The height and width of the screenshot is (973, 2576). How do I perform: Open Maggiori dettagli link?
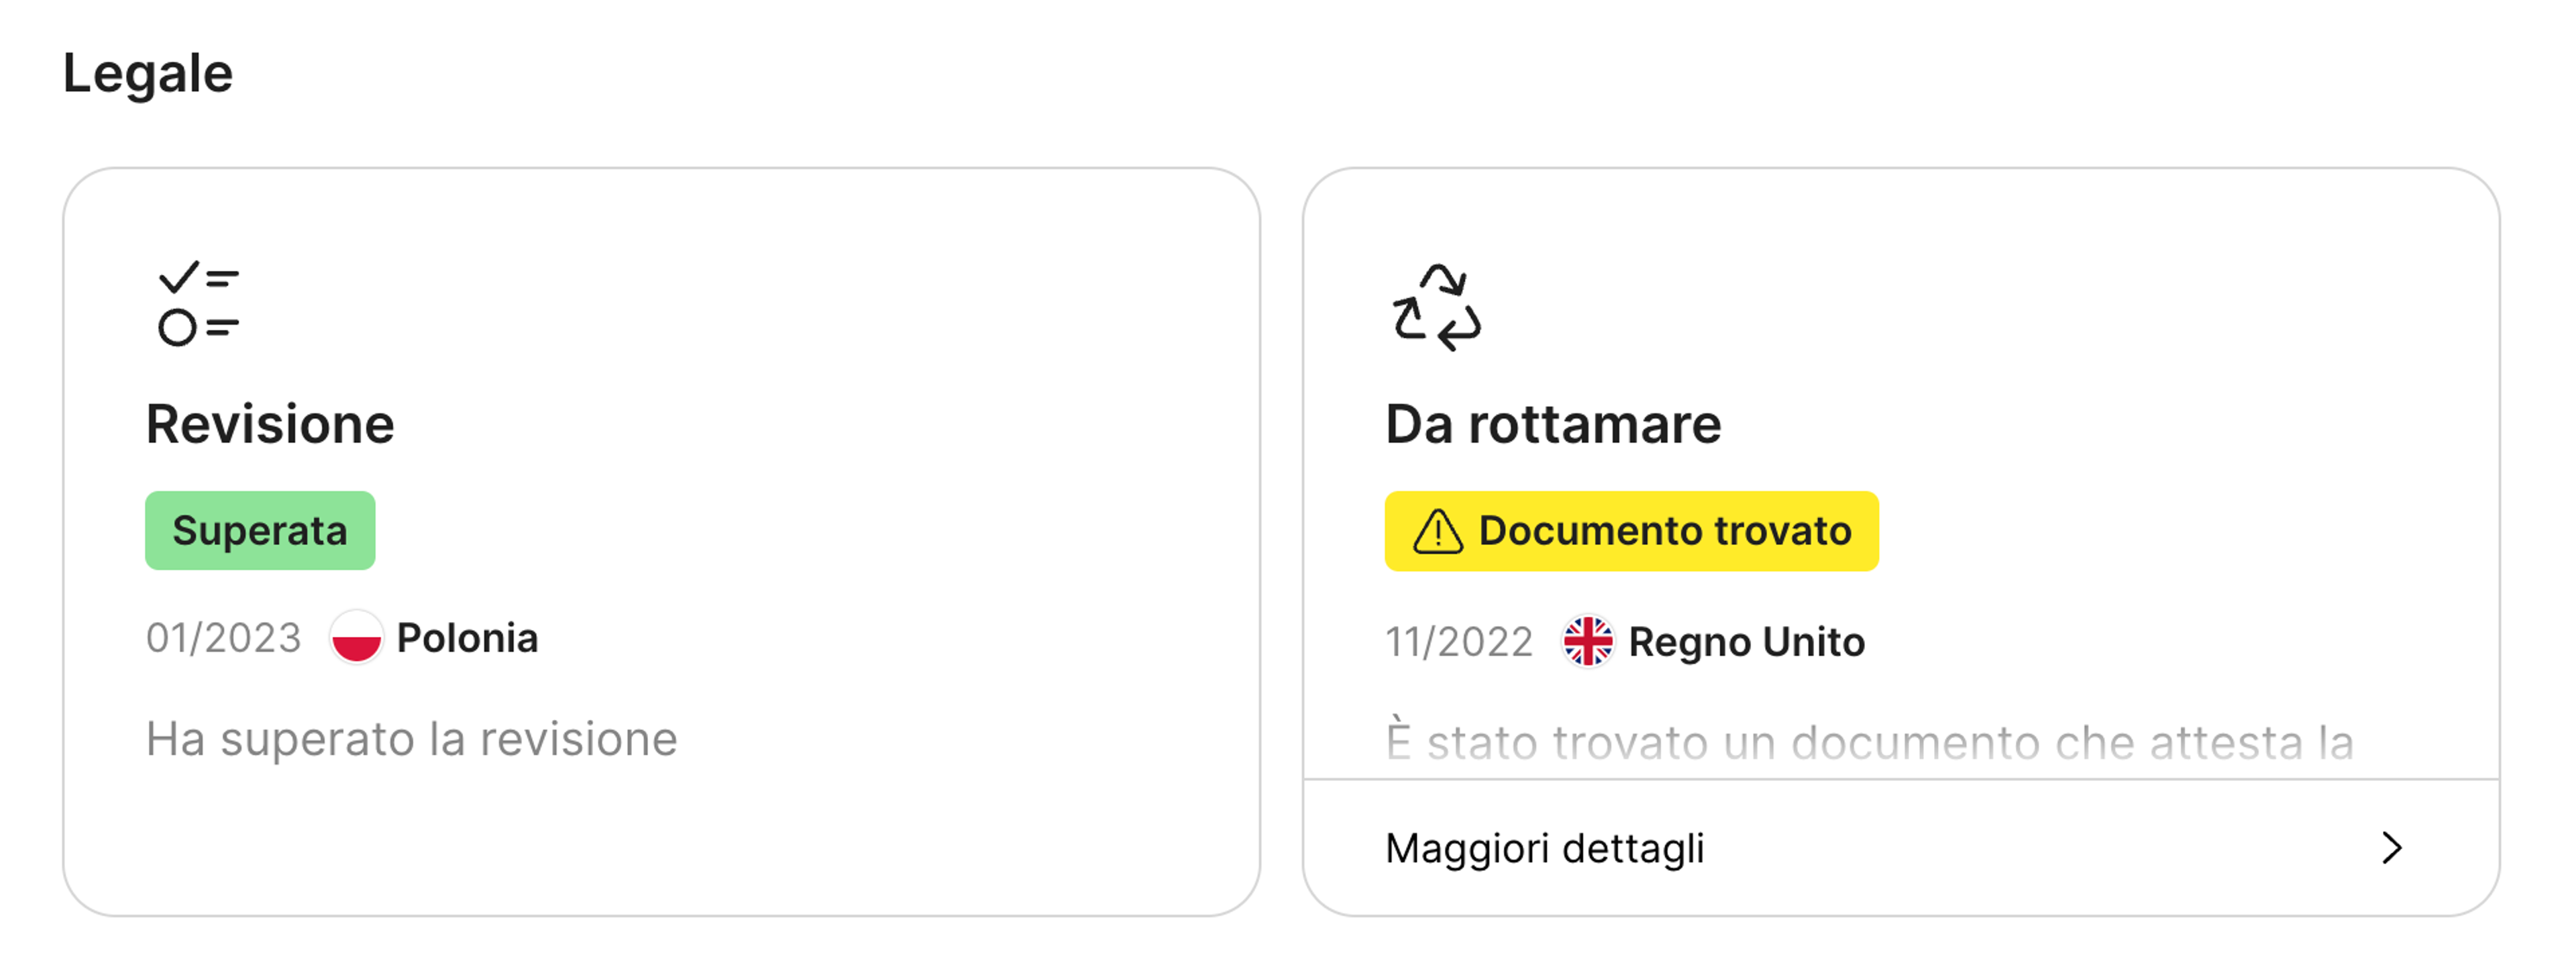coord(1545,848)
